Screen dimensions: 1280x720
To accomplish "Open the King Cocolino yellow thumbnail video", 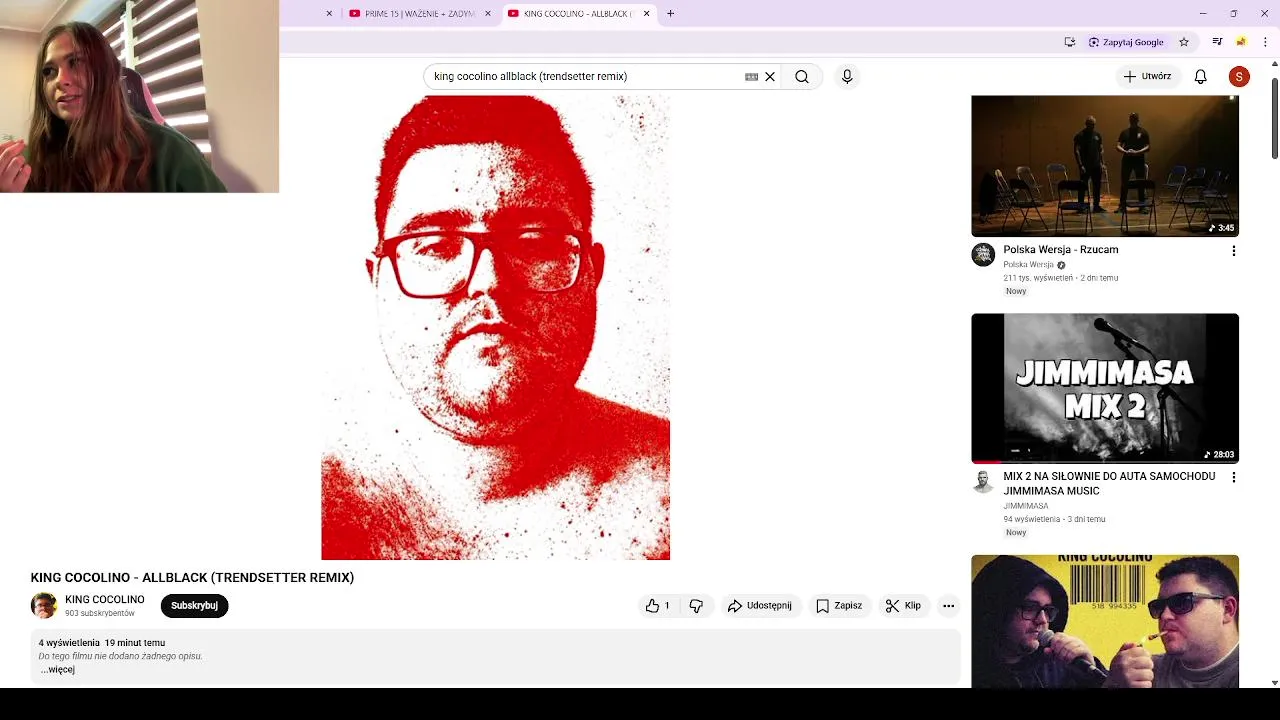I will click(x=1105, y=621).
